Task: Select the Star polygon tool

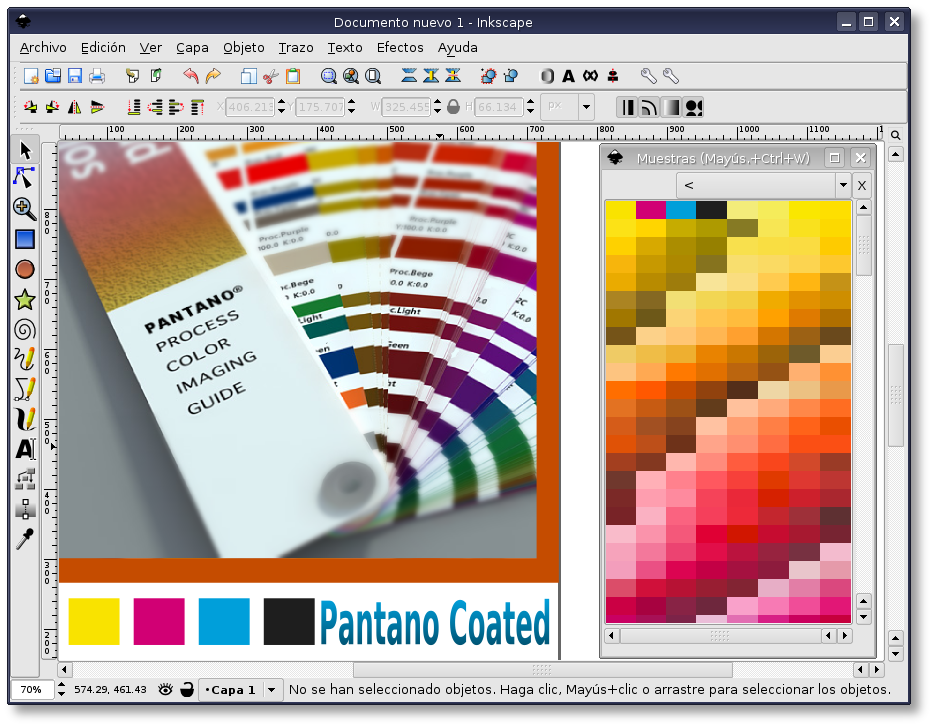Action: (x=25, y=300)
